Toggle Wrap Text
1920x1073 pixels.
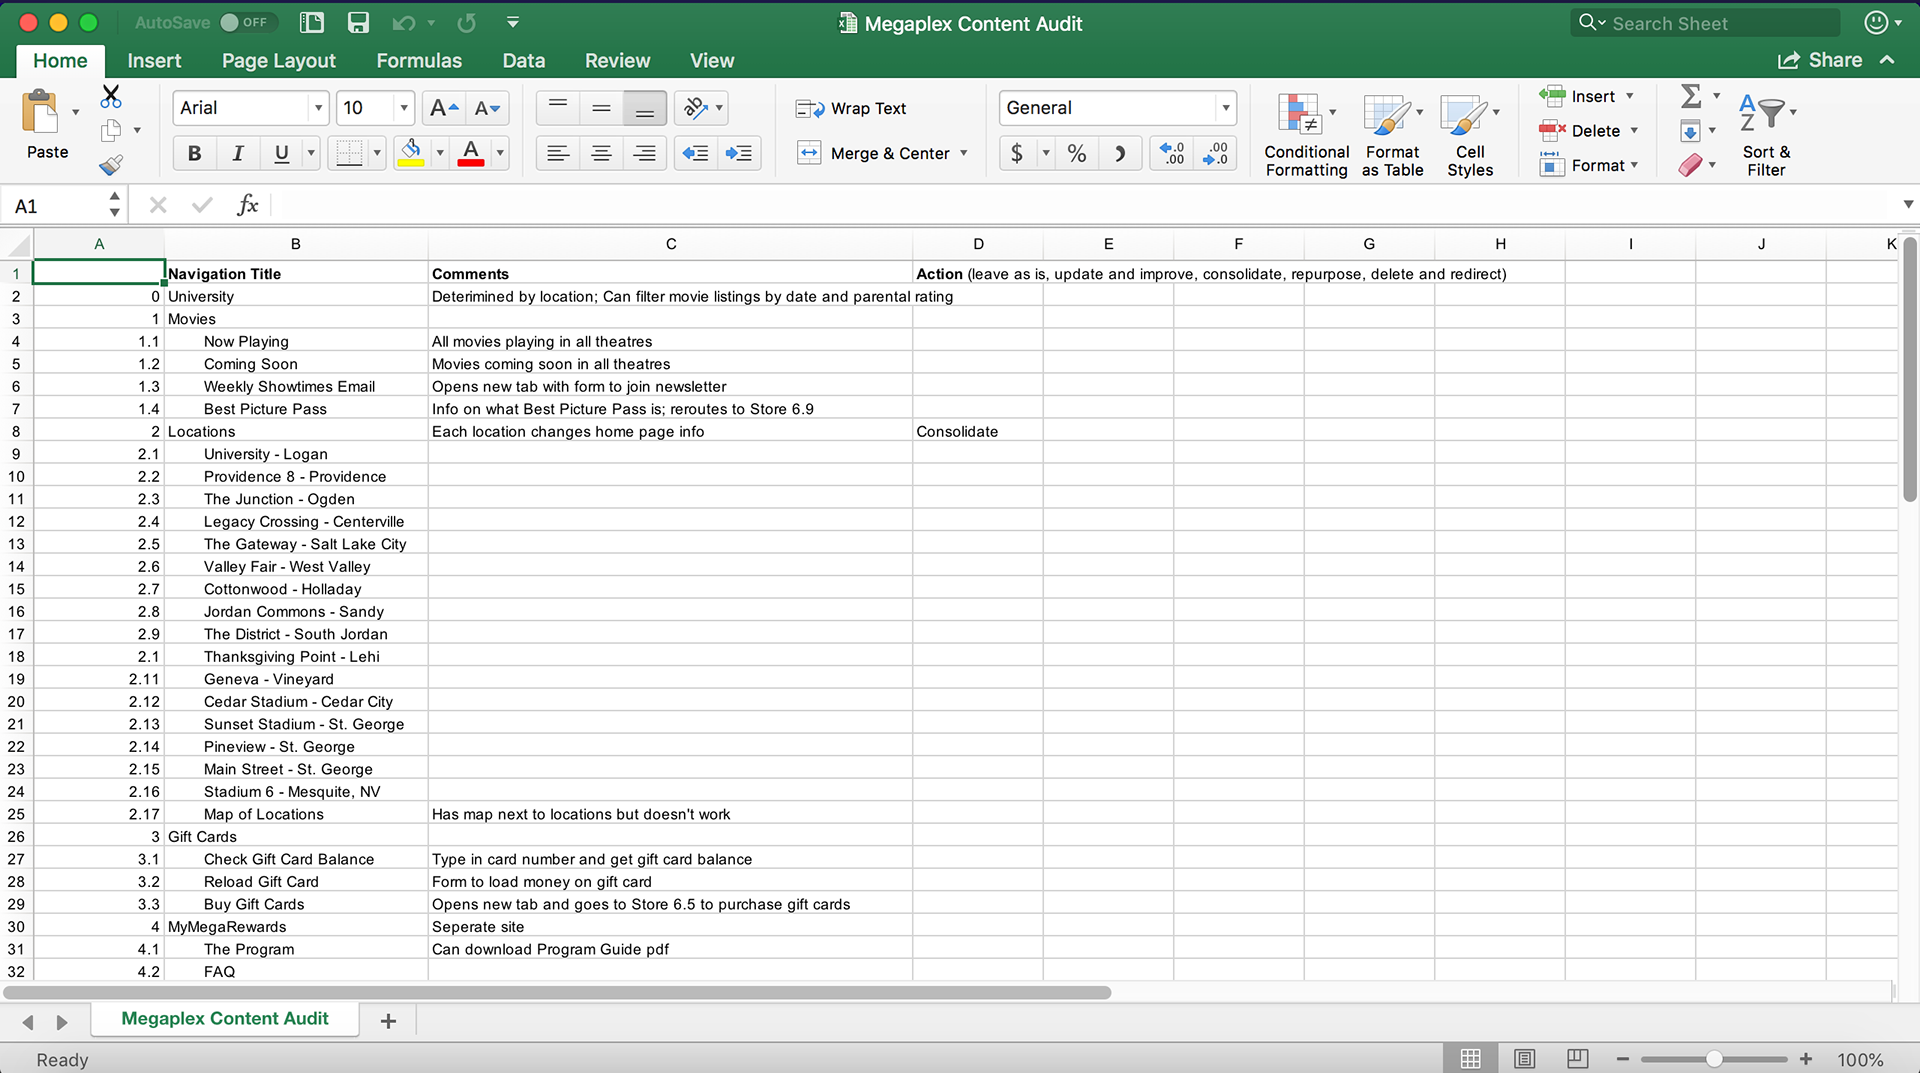[851, 108]
